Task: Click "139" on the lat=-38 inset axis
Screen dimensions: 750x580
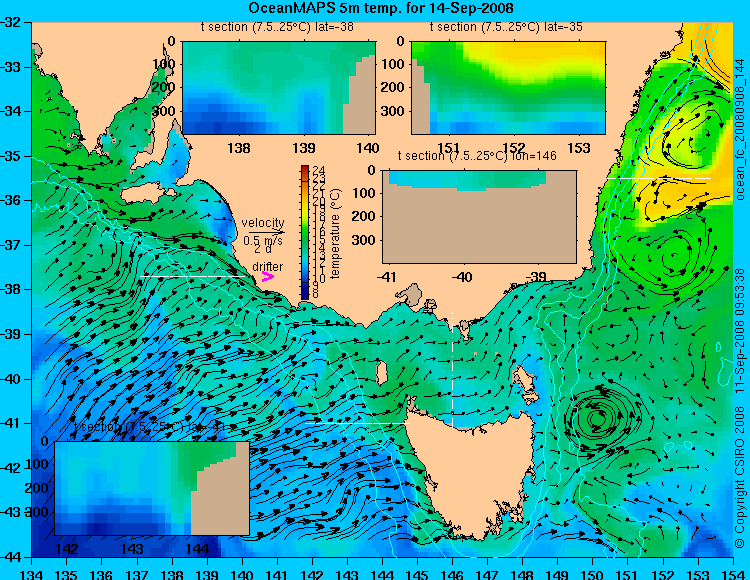Action: point(304,148)
